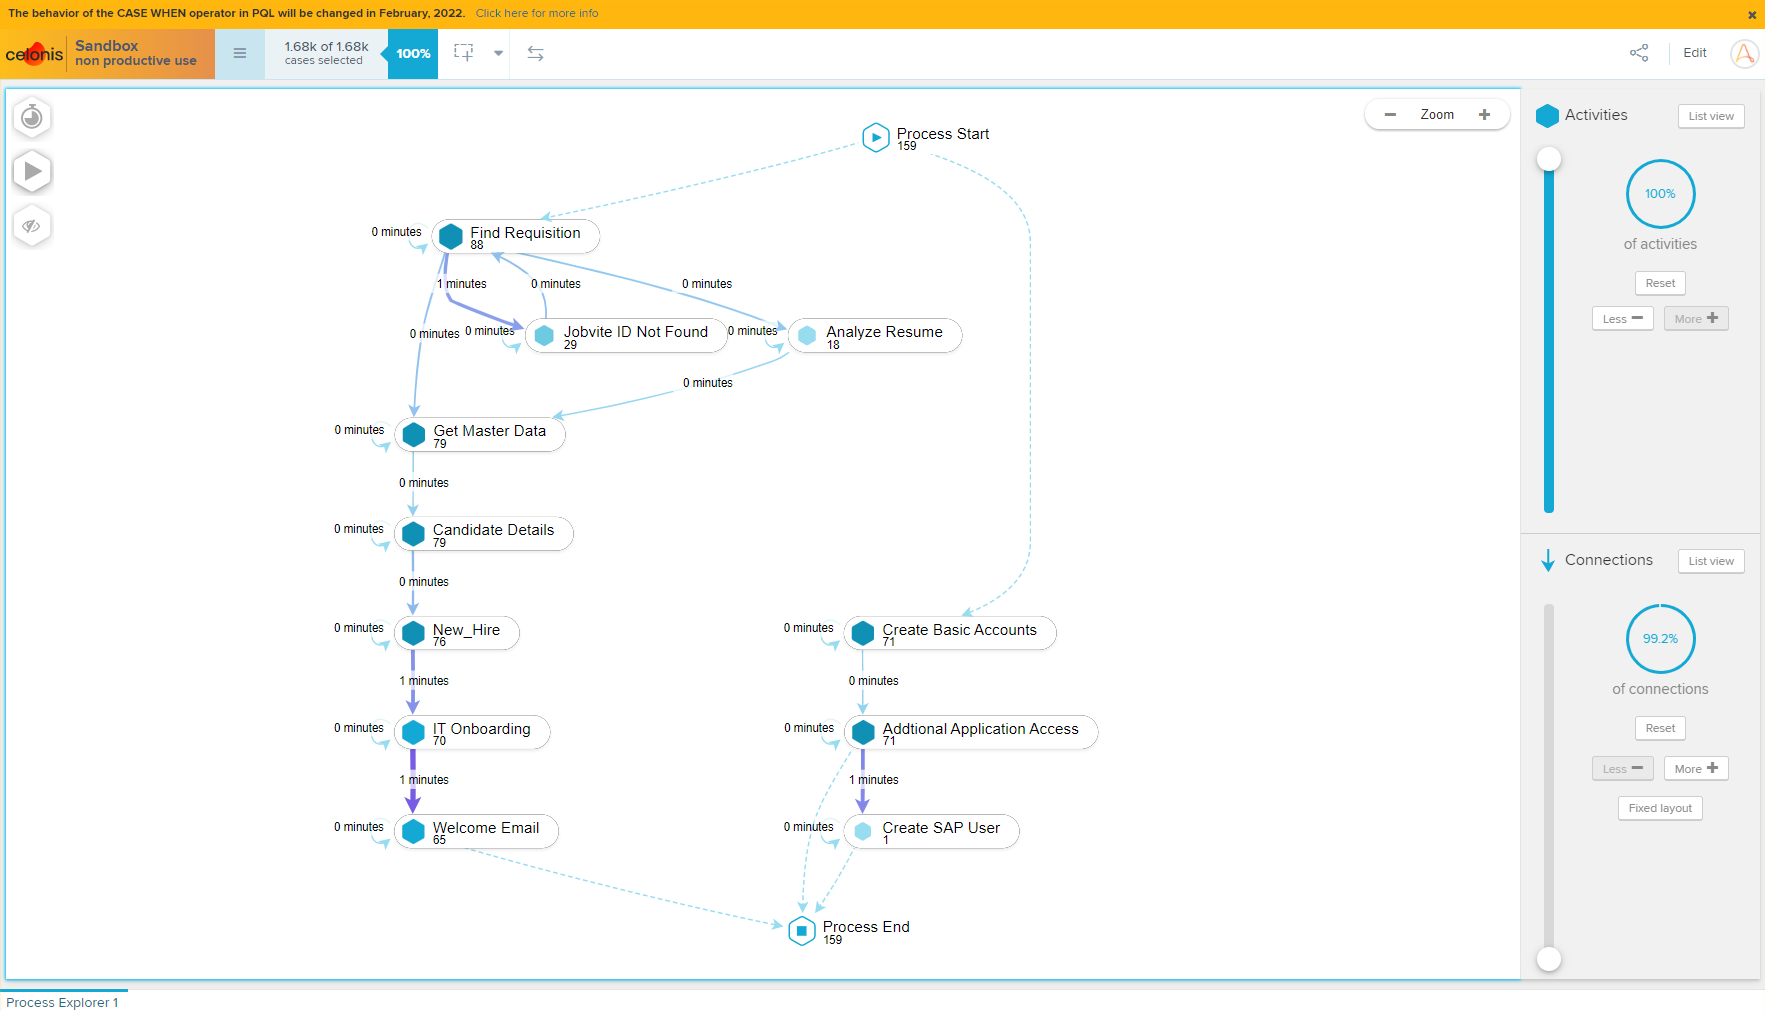Screen dimensions: 1765x1011
Task: Click the 'Create SAP User' label text
Action: [x=941, y=828]
